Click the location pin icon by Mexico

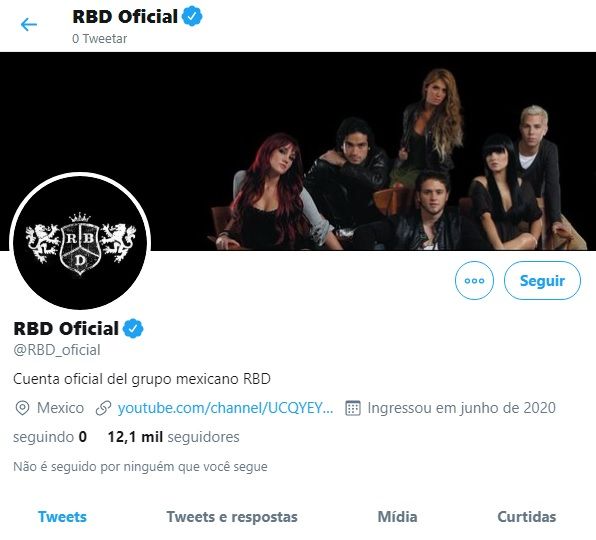(x=22, y=408)
